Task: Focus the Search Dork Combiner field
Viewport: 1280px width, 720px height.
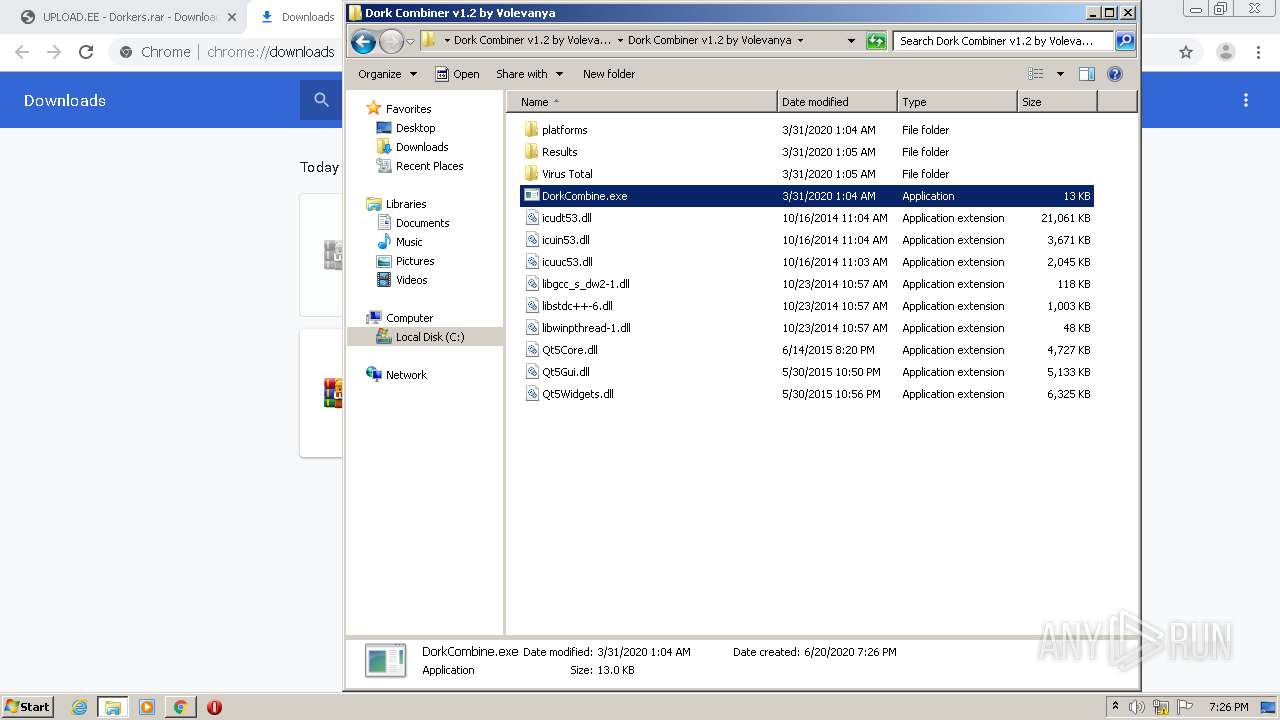Action: (1003, 41)
